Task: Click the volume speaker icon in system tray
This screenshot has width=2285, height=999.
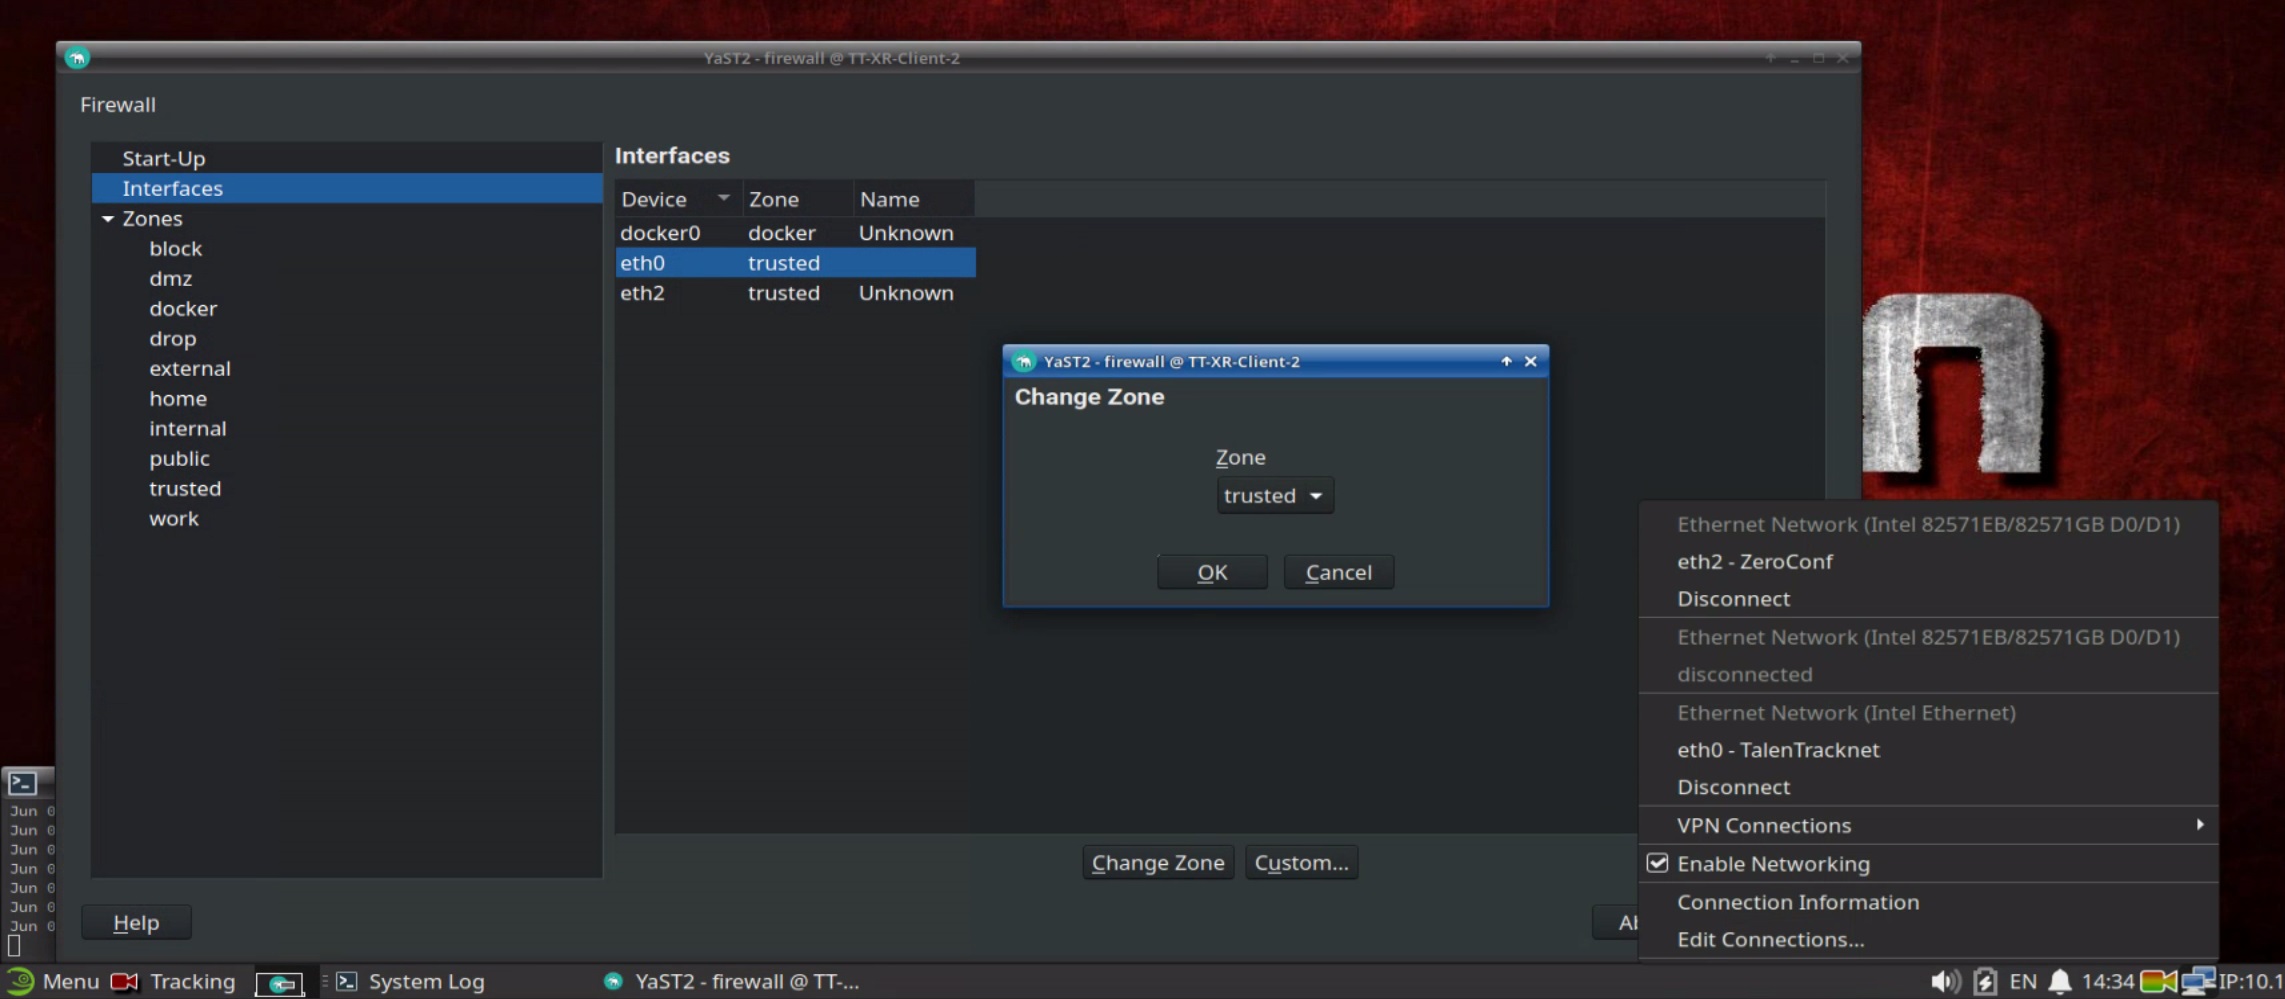Action: click(1944, 981)
